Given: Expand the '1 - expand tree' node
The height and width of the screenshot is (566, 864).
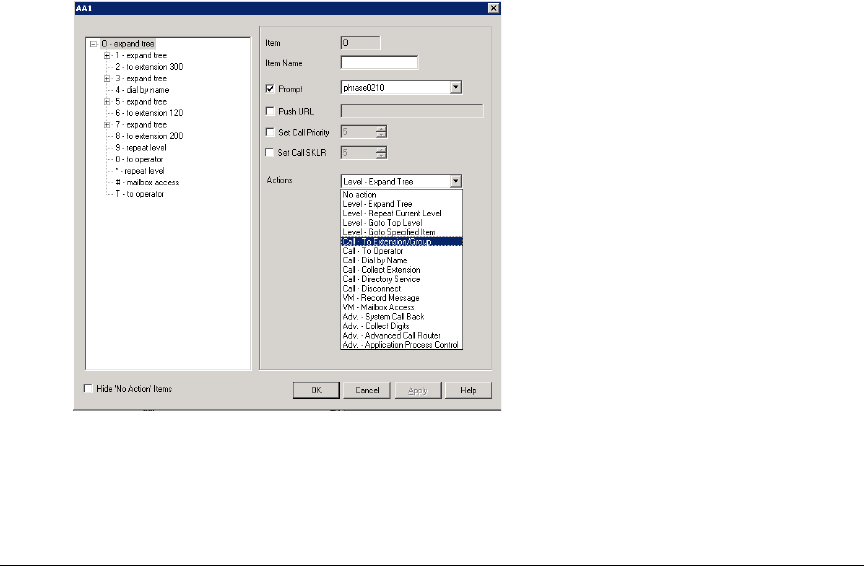Looking at the screenshot, I should click(x=106, y=55).
